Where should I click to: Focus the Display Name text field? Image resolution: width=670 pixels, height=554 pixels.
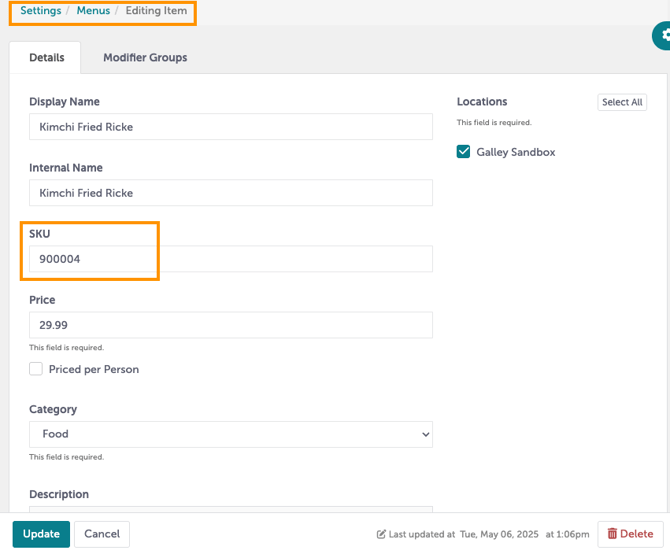tap(231, 127)
